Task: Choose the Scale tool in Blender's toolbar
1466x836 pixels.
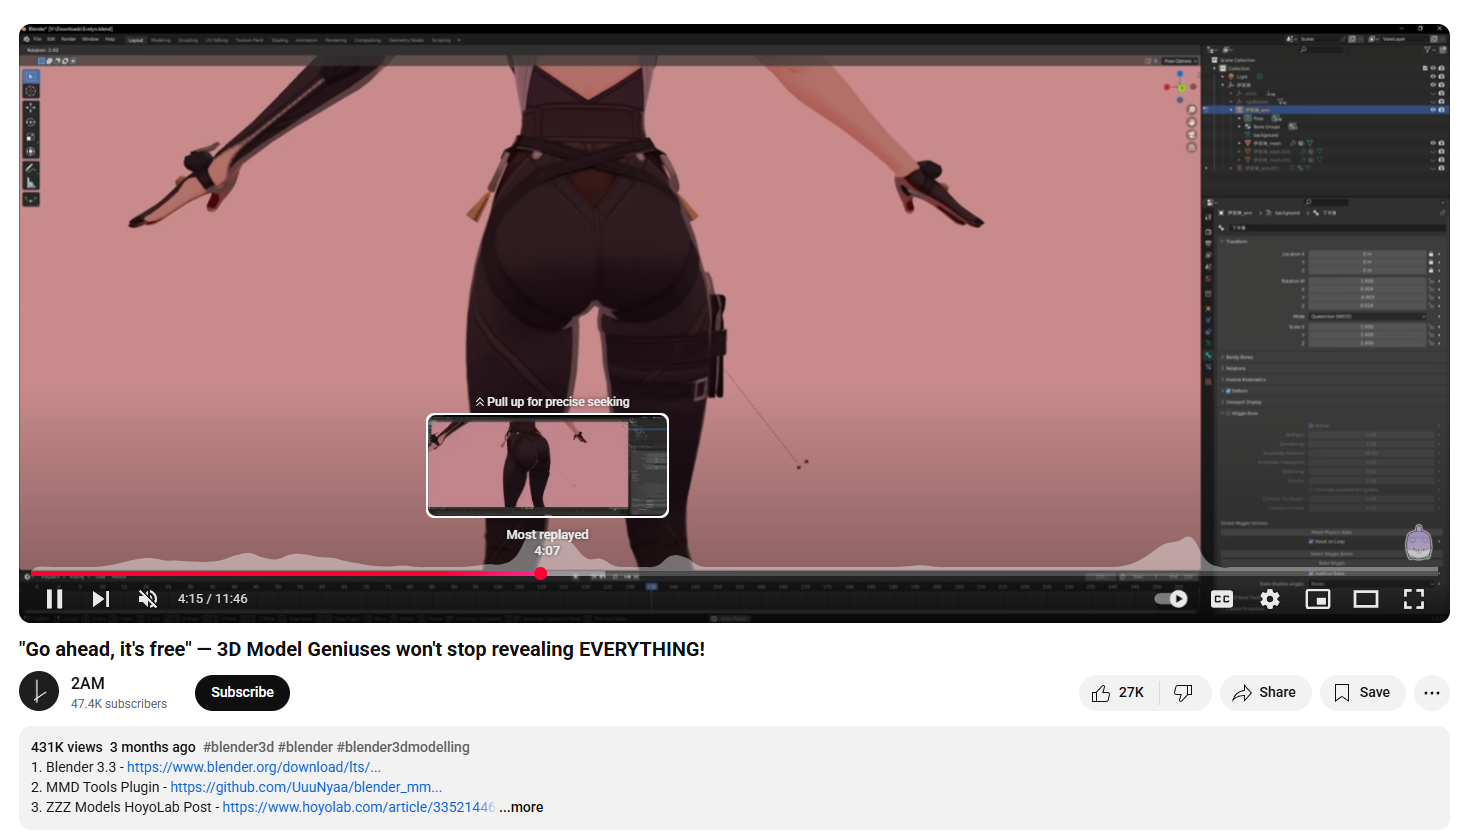Action: pyautogui.click(x=31, y=137)
